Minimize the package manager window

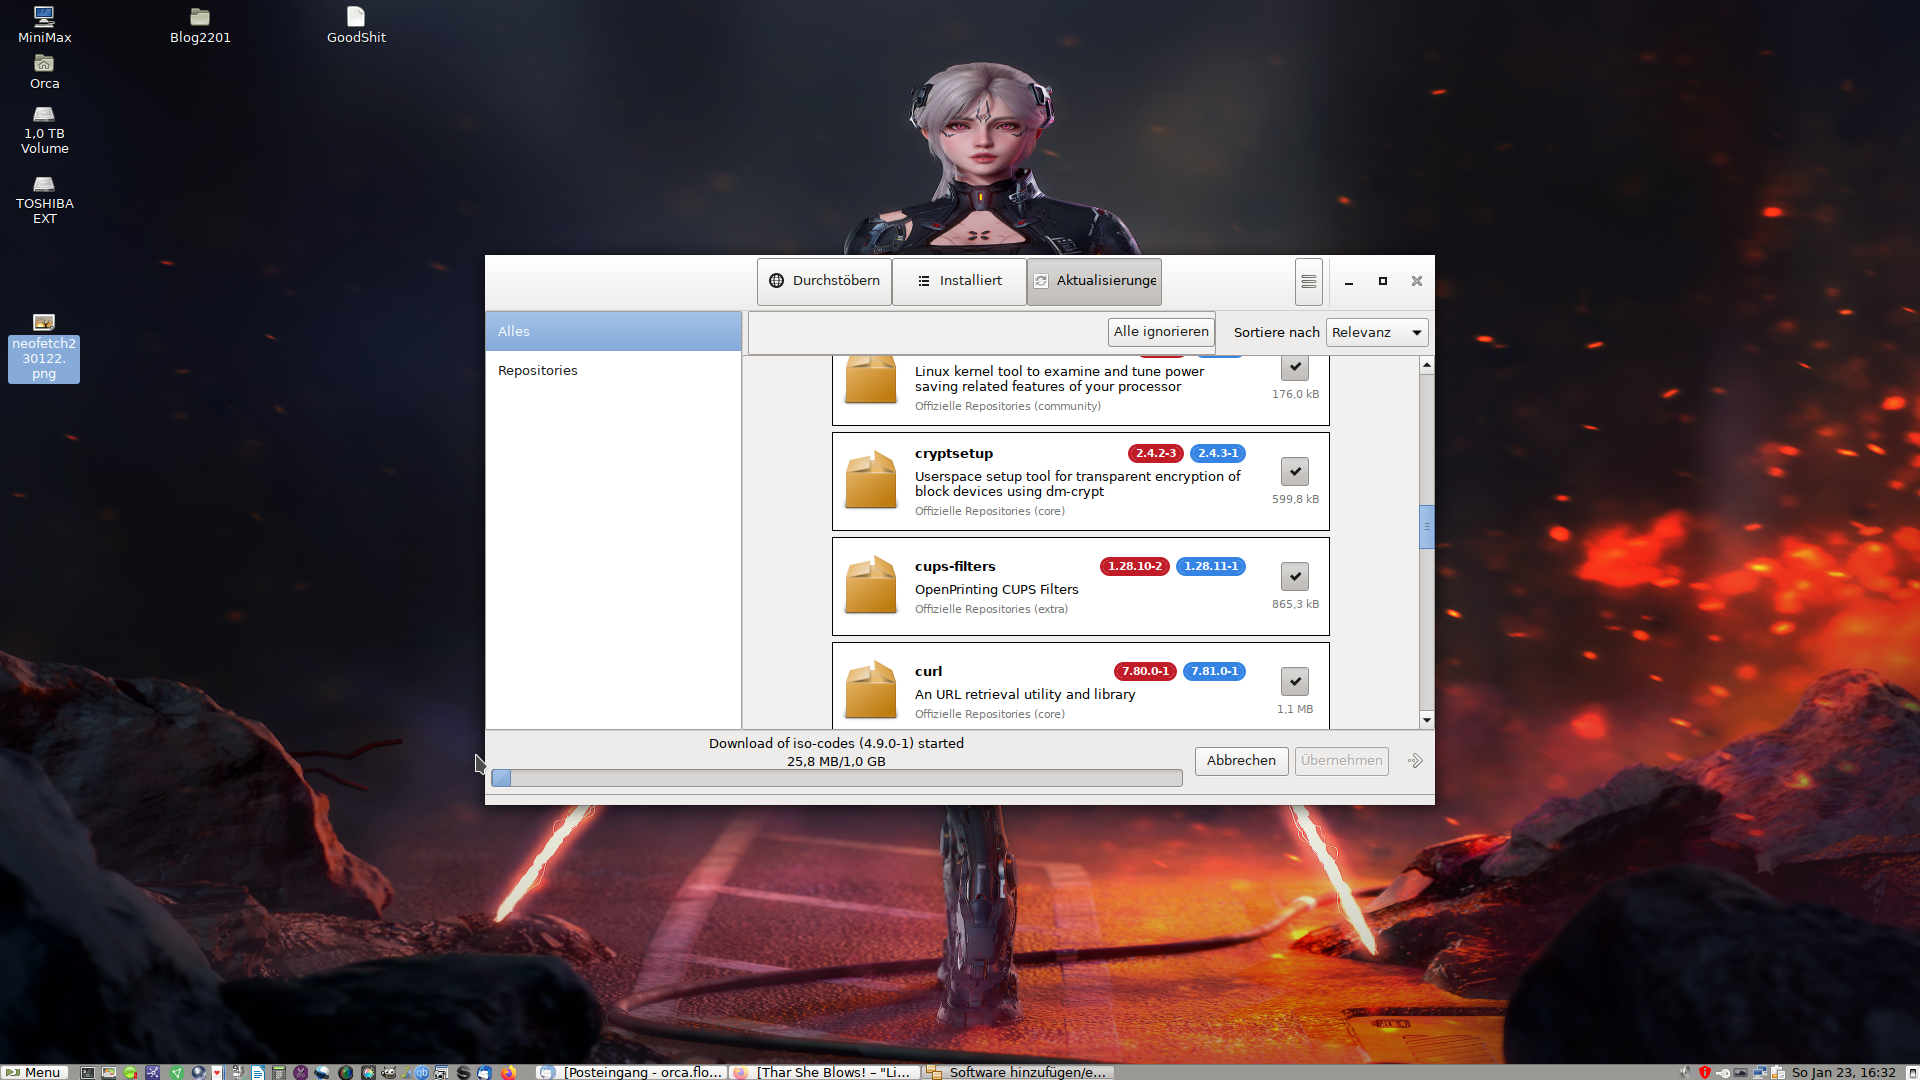(x=1348, y=282)
